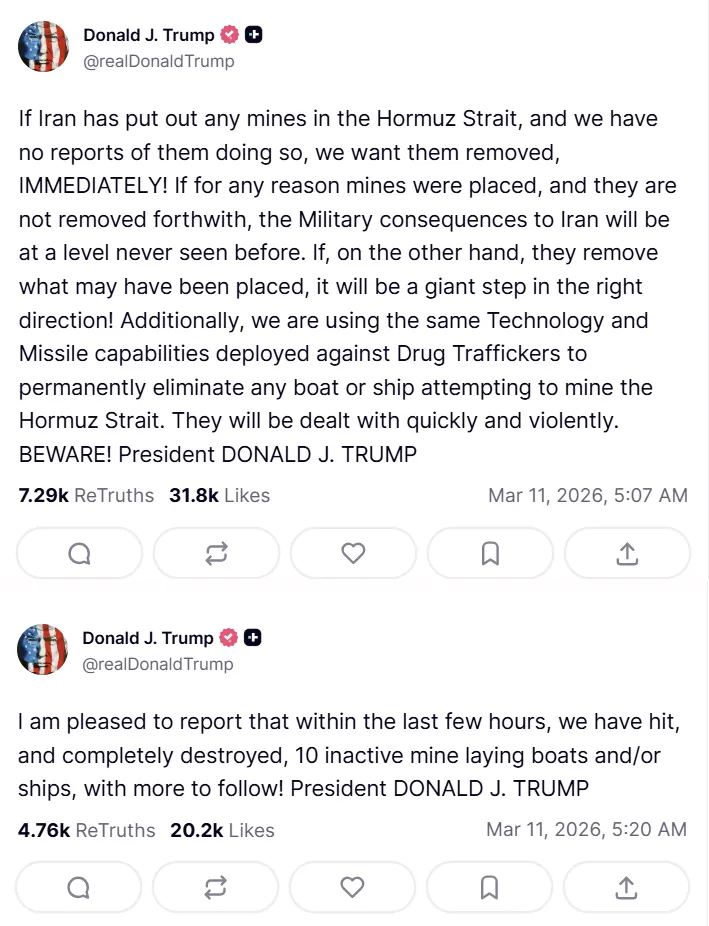Viewport: 709px width, 926px height.
Task: Reply to the Hormuz Strait mines post
Action: coord(80,553)
